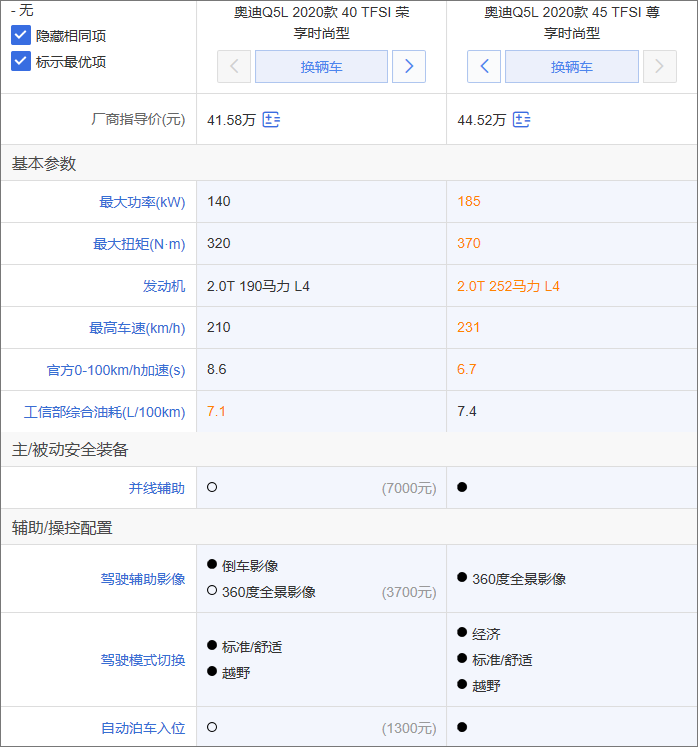
Task: Click 换辆车 button for 40 TFSI model
Action: pos(321,67)
